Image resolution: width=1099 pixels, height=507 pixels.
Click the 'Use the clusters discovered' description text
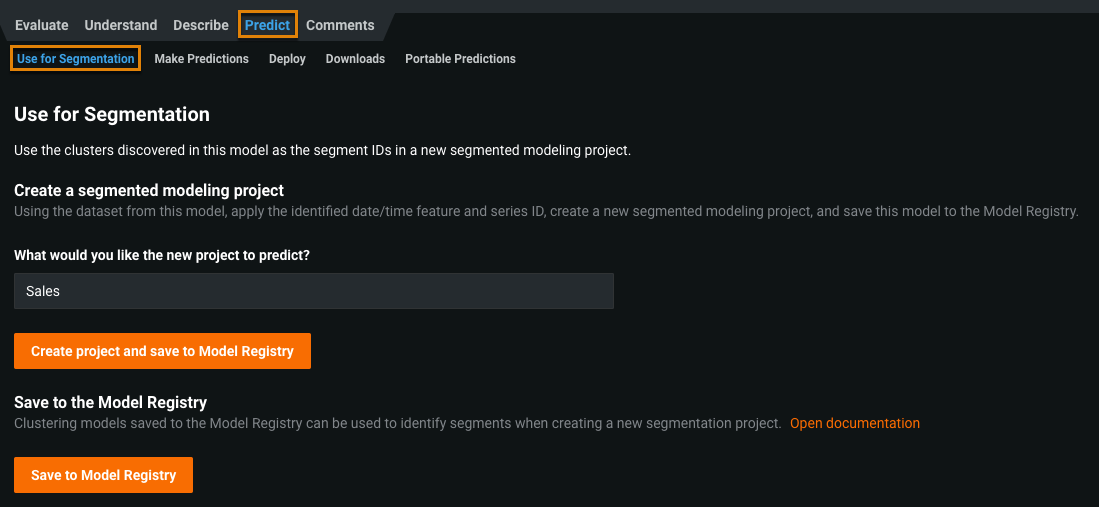click(x=322, y=151)
